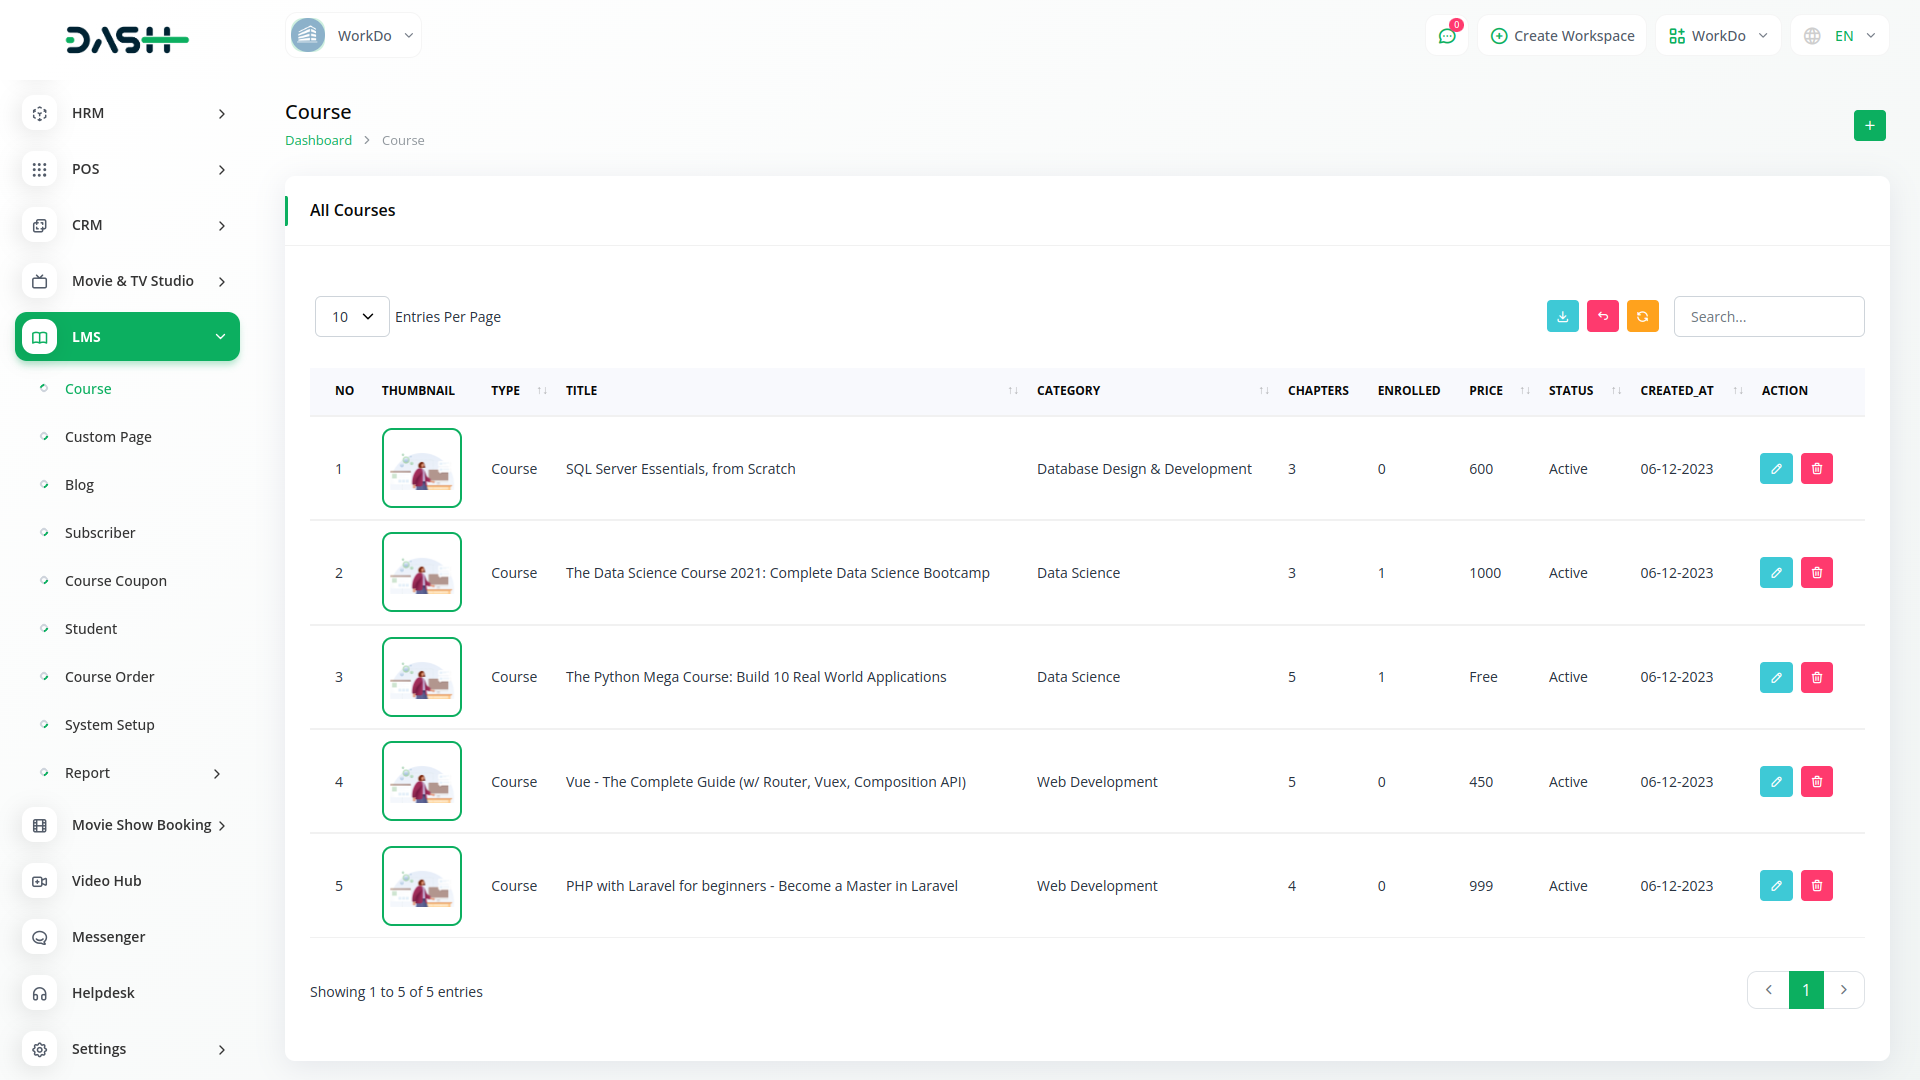Open entries per page dropdown

(x=352, y=317)
